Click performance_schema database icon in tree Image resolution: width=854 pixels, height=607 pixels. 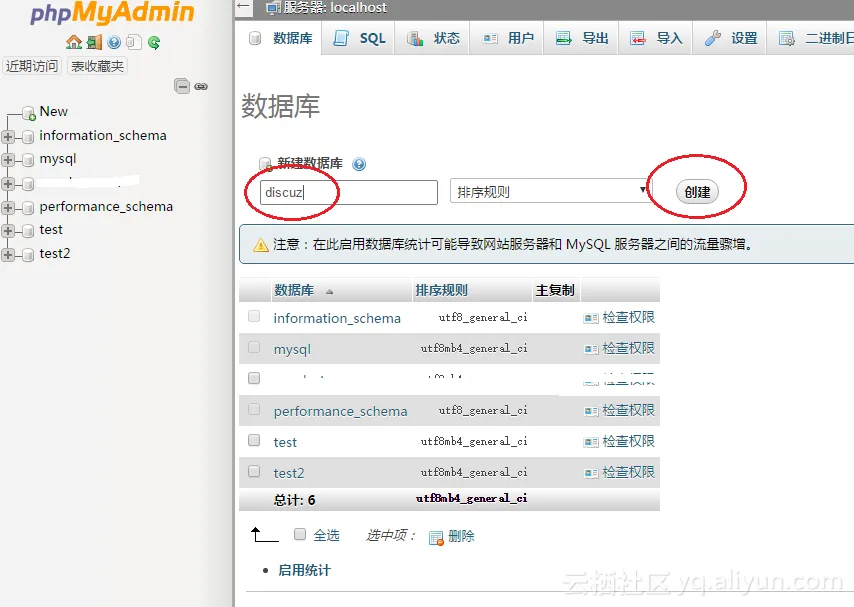[28, 208]
